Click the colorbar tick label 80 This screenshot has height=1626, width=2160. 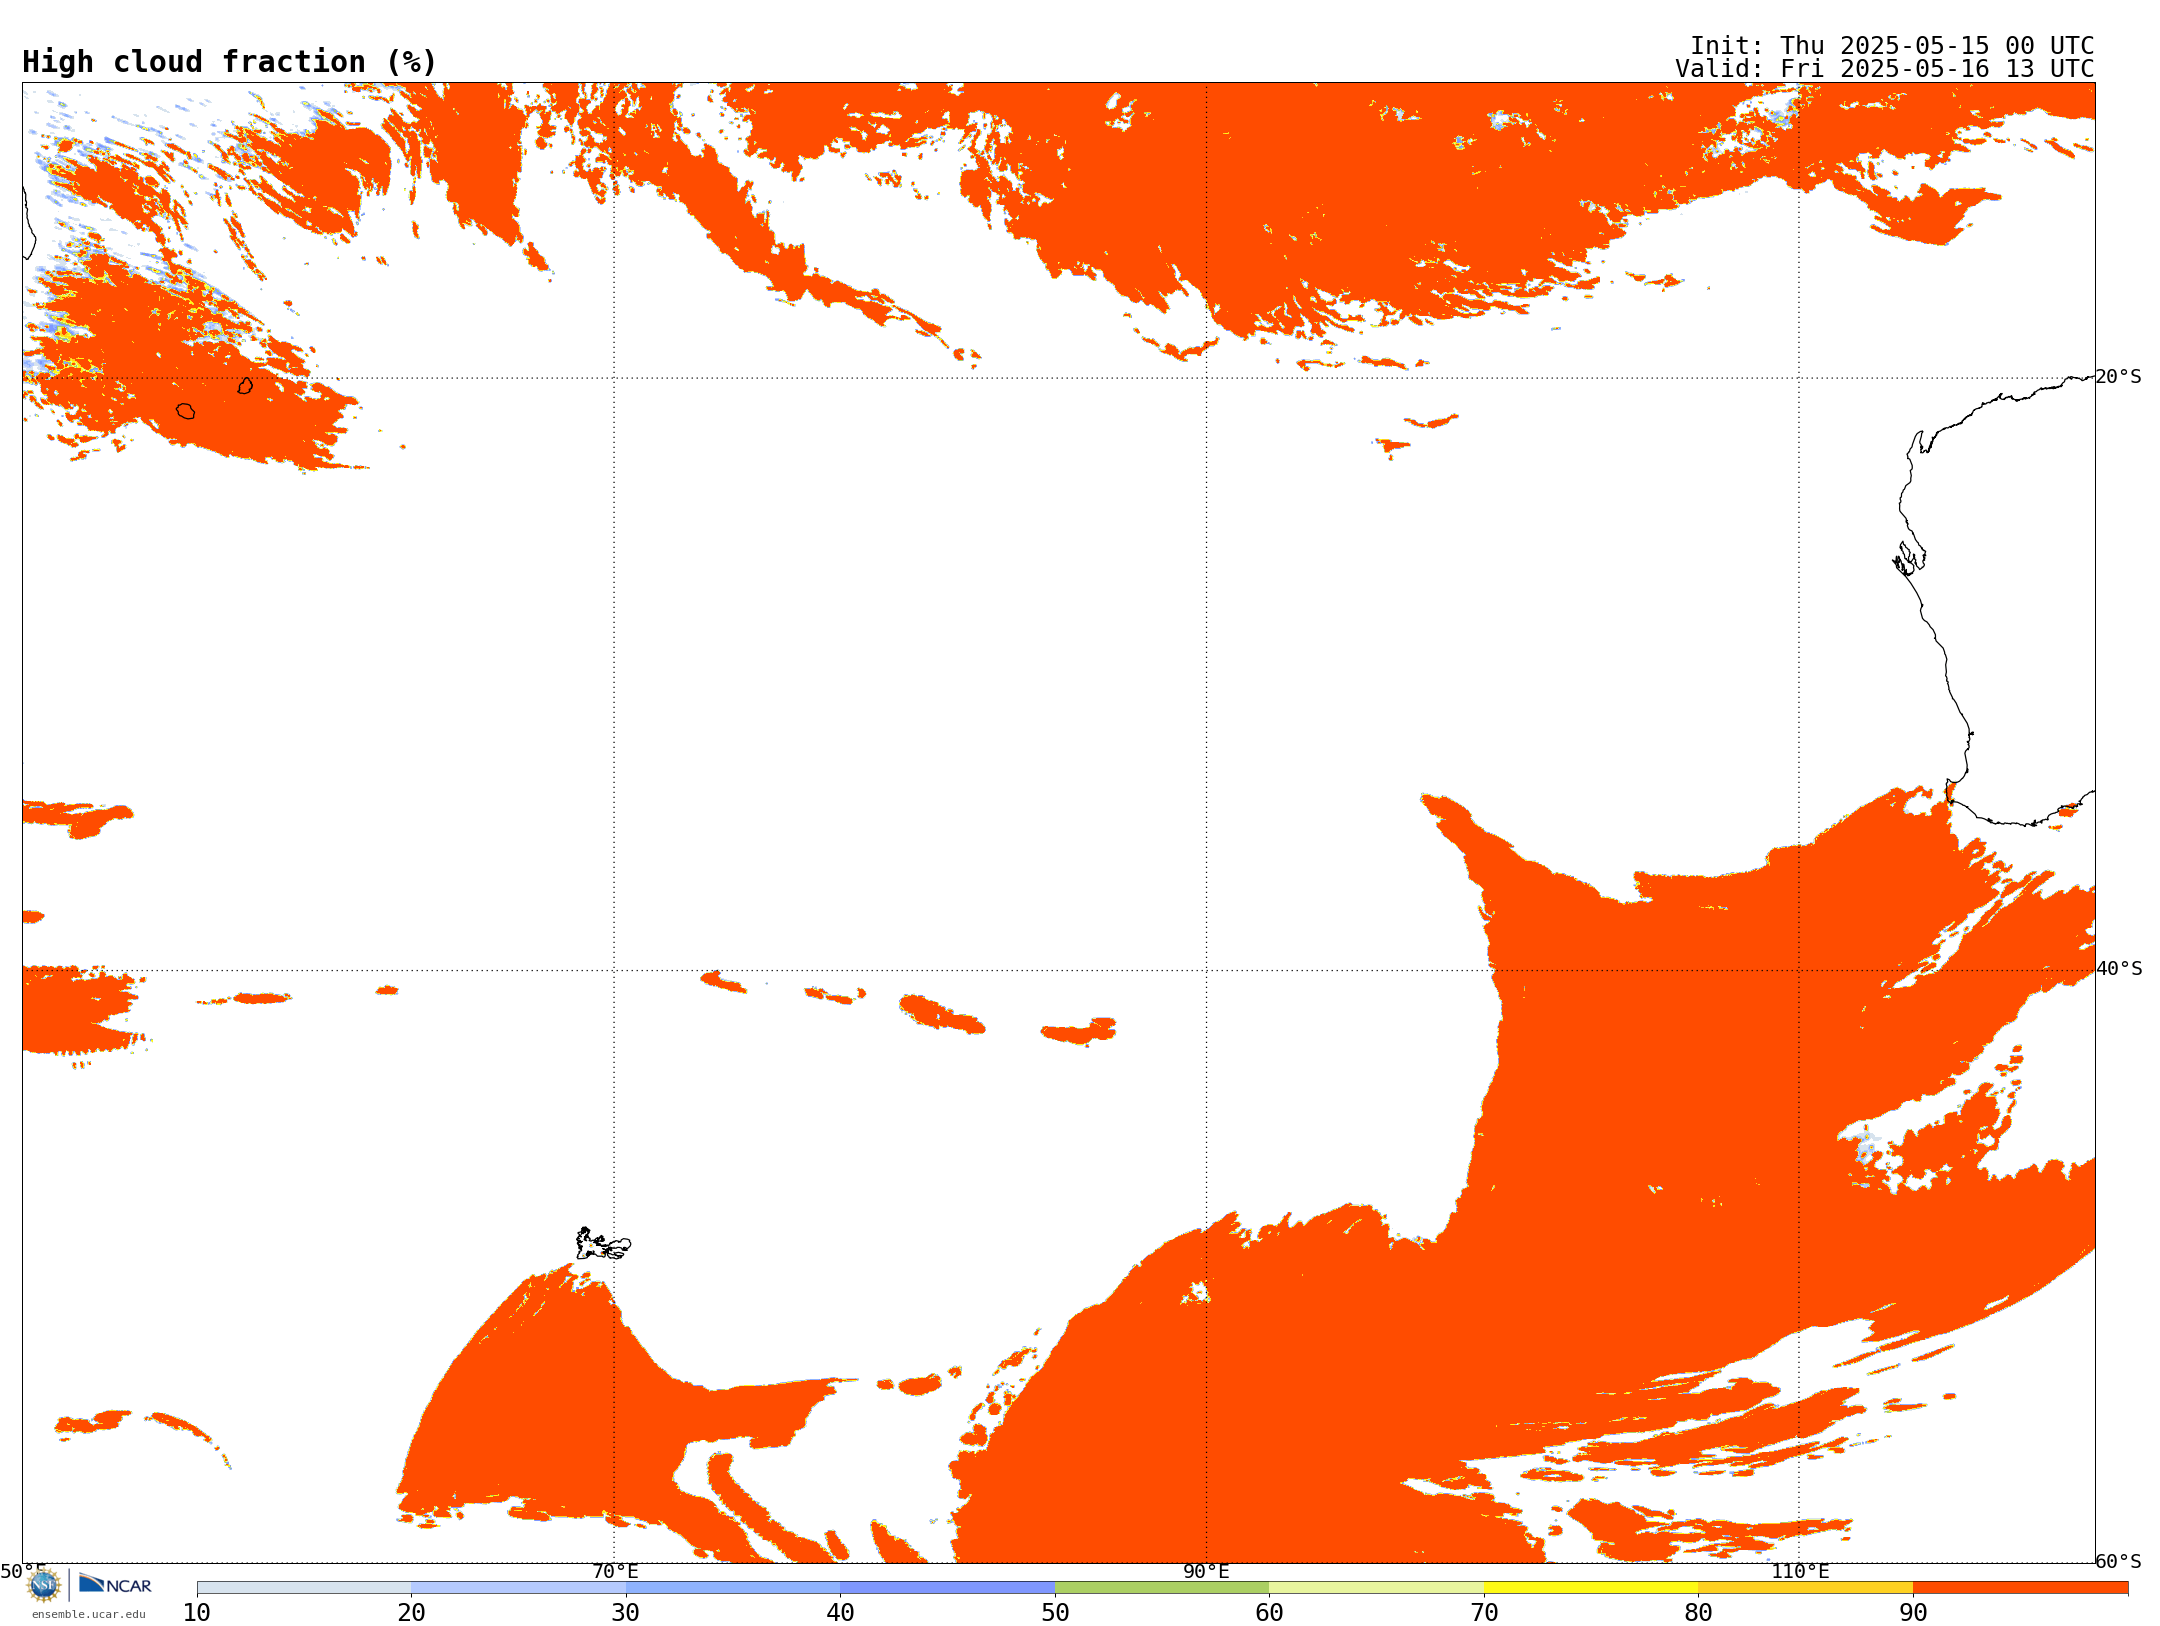click(x=1698, y=1613)
